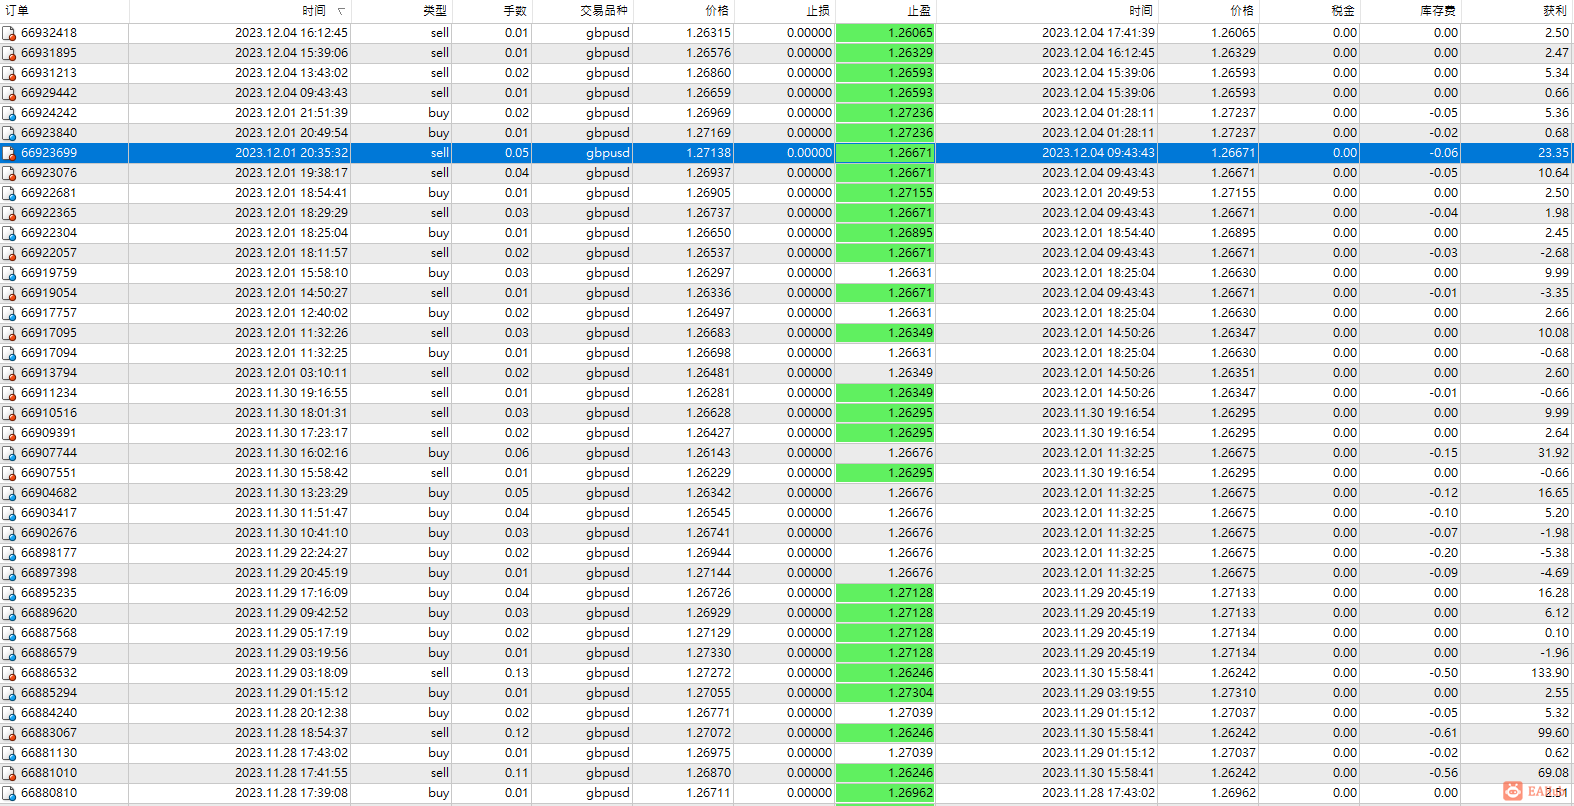The width and height of the screenshot is (1574, 806).
Task: Click the lot size cell 0.13
Action: click(x=517, y=673)
